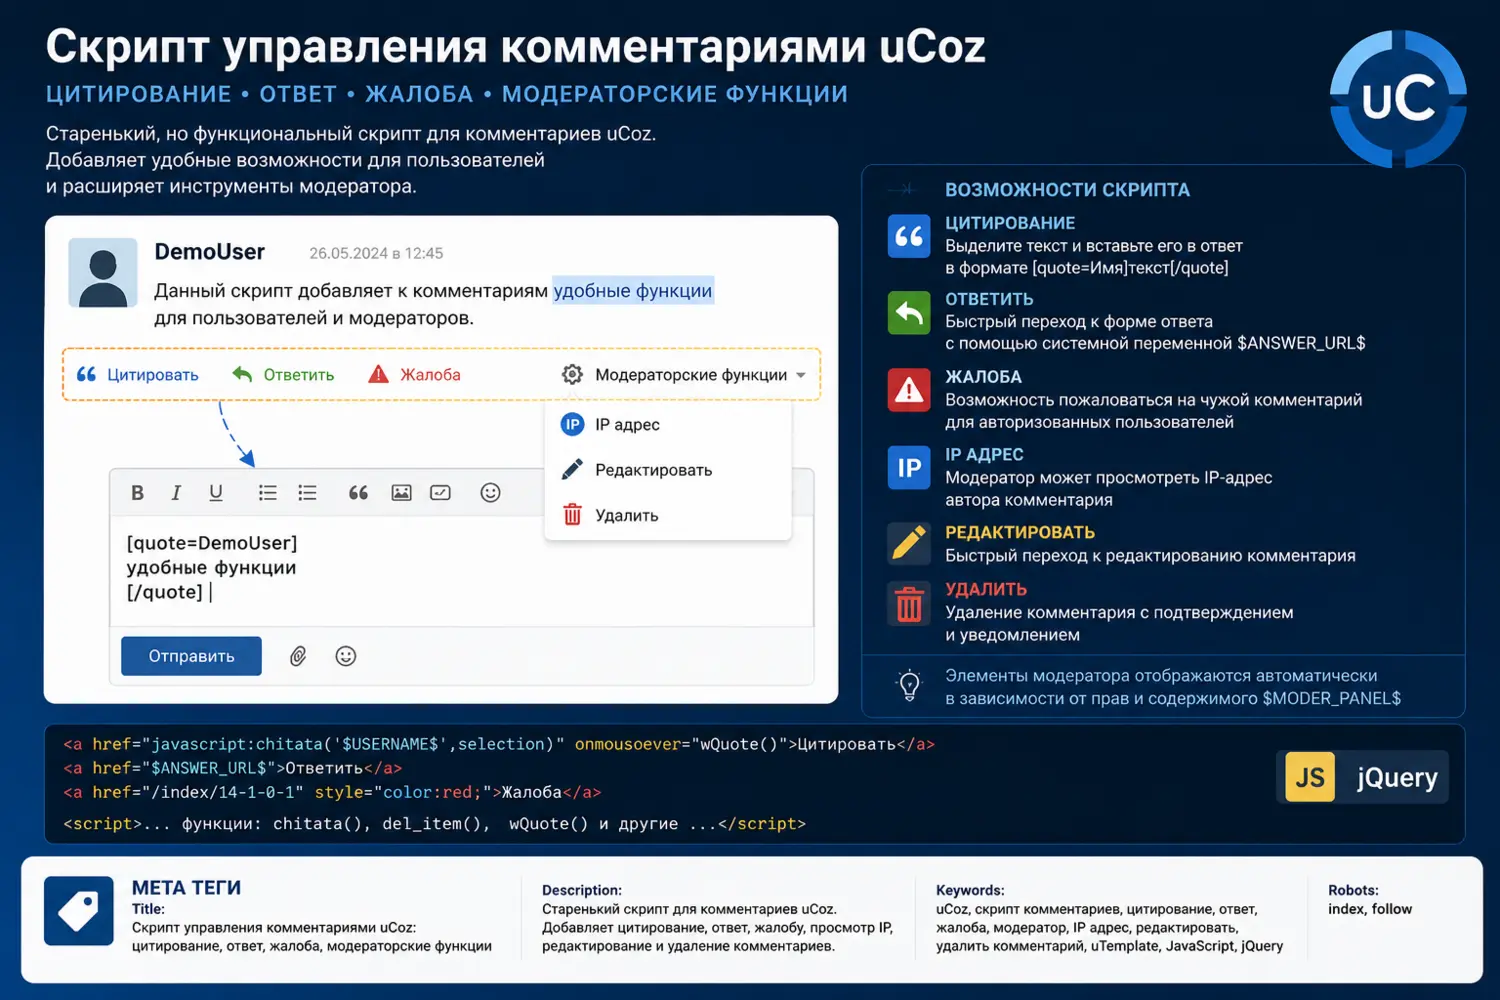This screenshot has height=1000, width=1500.
Task: Click the highlighted text "удобные функции" in the comment
Action: [633, 291]
